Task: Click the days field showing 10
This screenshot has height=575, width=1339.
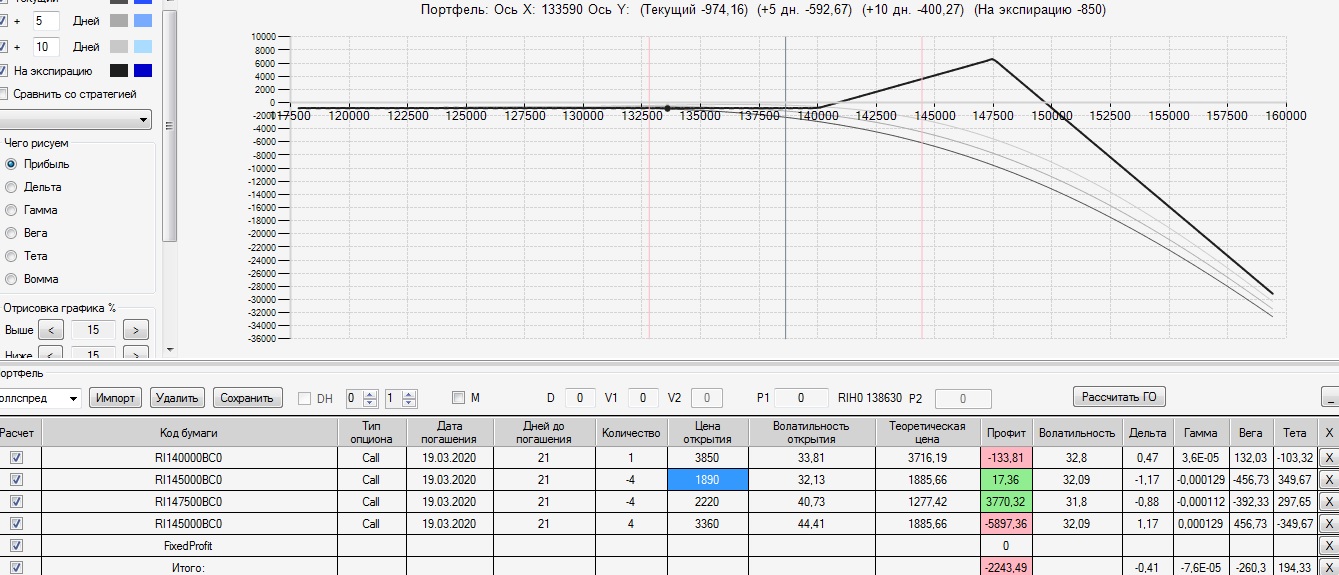Action: pos(45,46)
